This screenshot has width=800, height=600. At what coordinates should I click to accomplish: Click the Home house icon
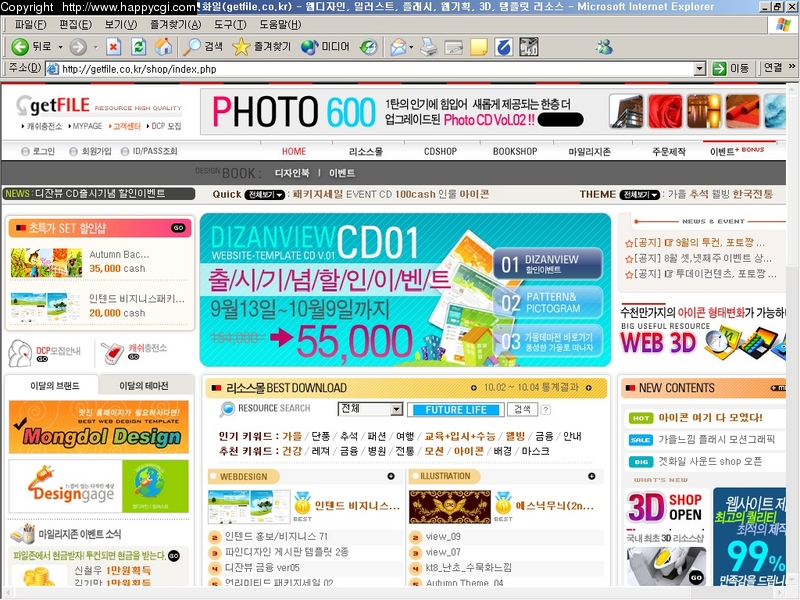click(x=163, y=47)
